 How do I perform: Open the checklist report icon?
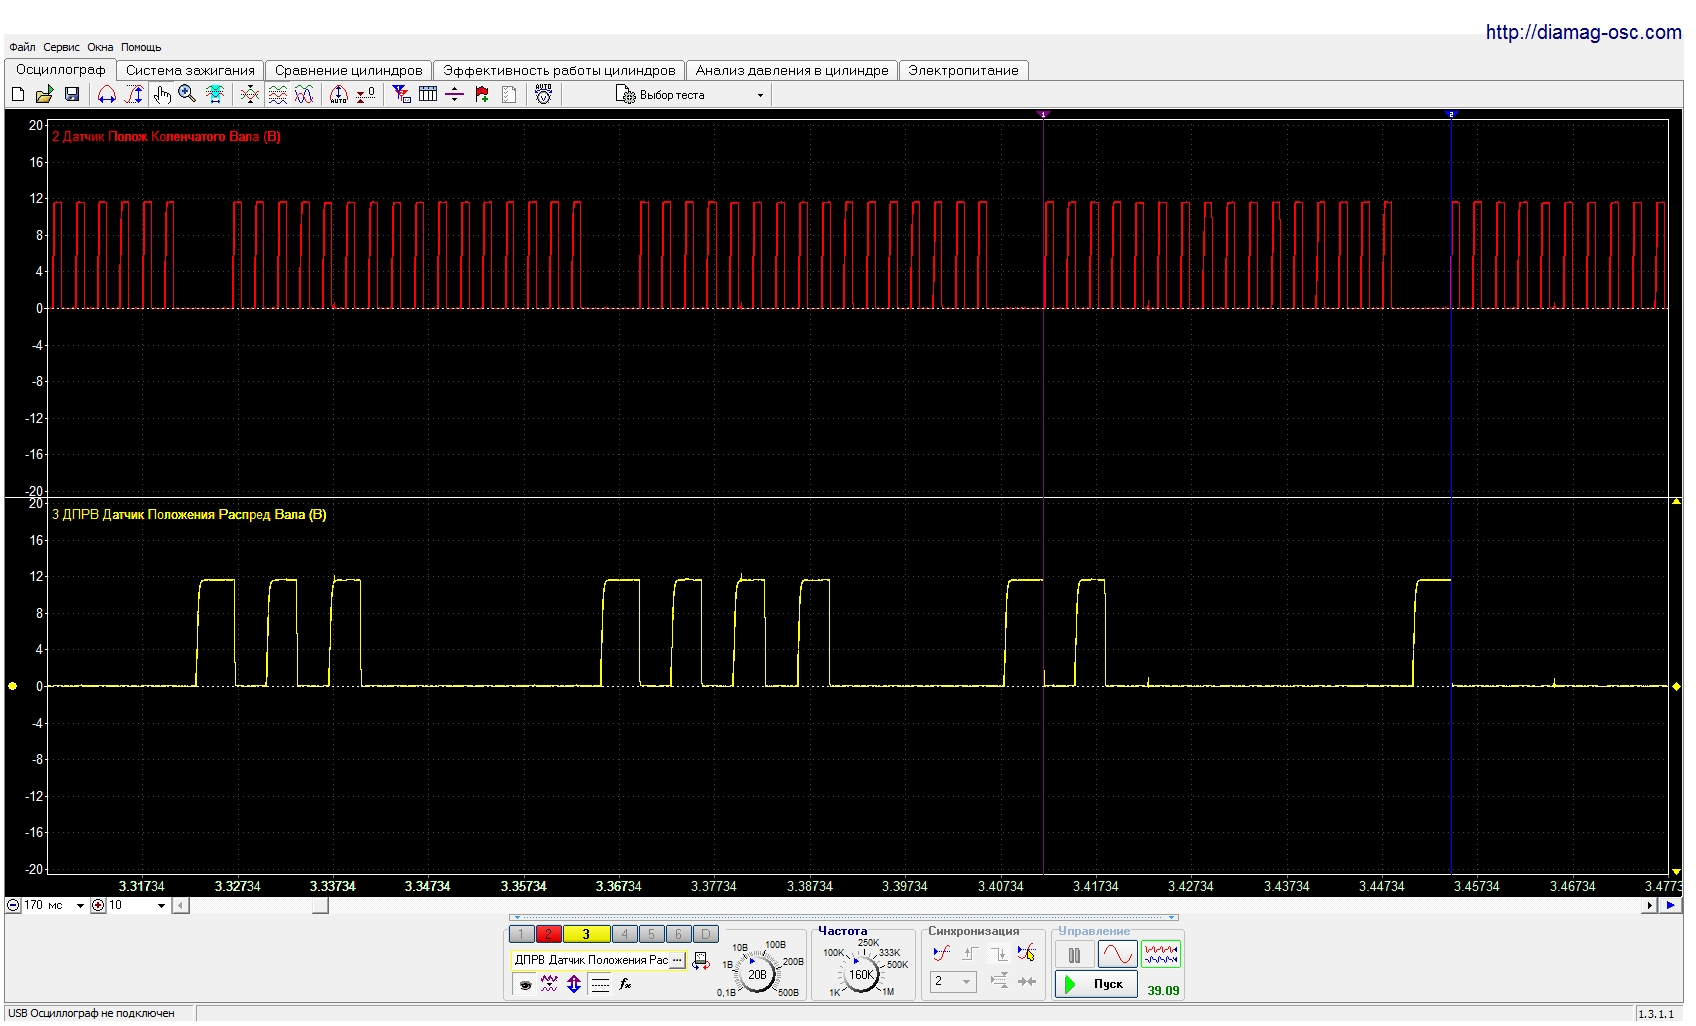[x=509, y=94]
